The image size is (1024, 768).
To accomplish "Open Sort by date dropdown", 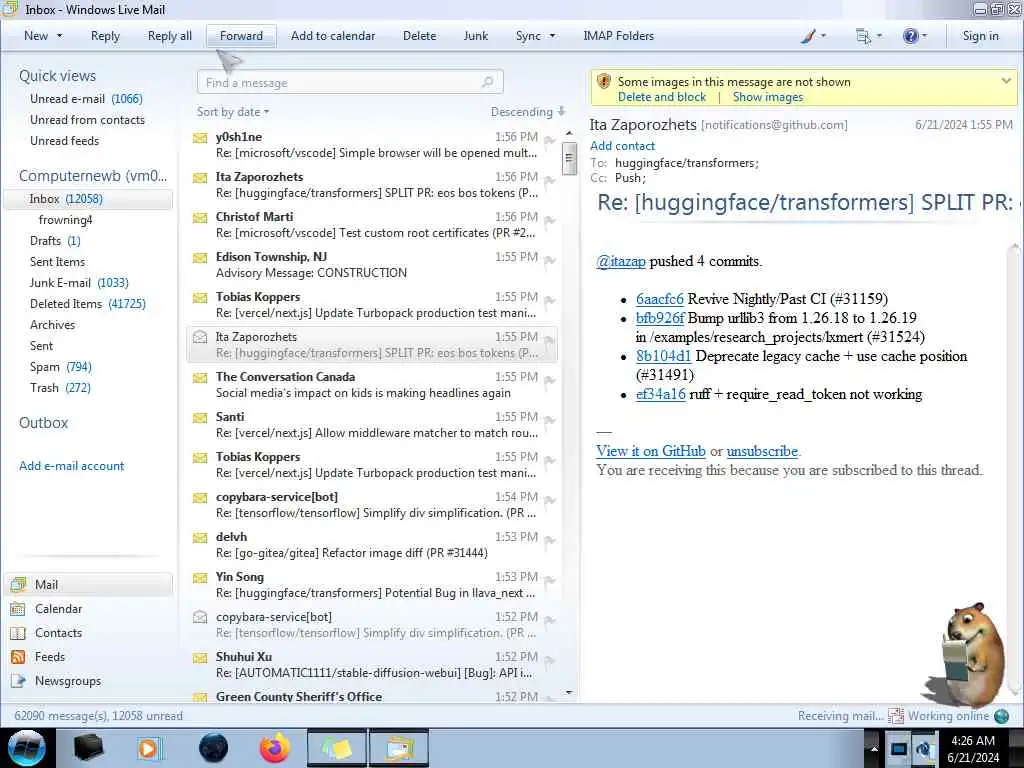I will 233,112.
